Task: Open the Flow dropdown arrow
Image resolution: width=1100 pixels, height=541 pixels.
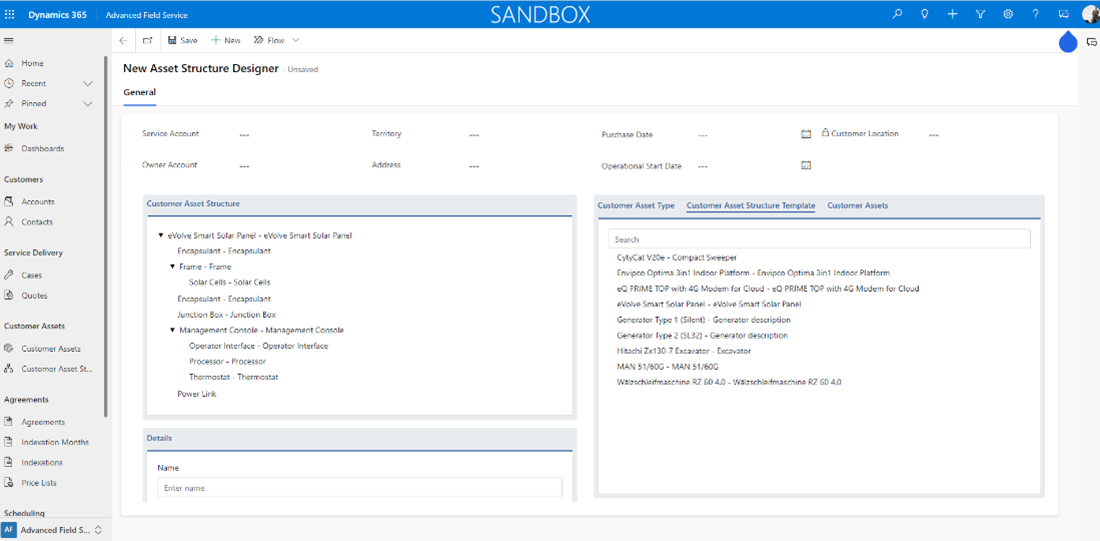Action: 296,41
